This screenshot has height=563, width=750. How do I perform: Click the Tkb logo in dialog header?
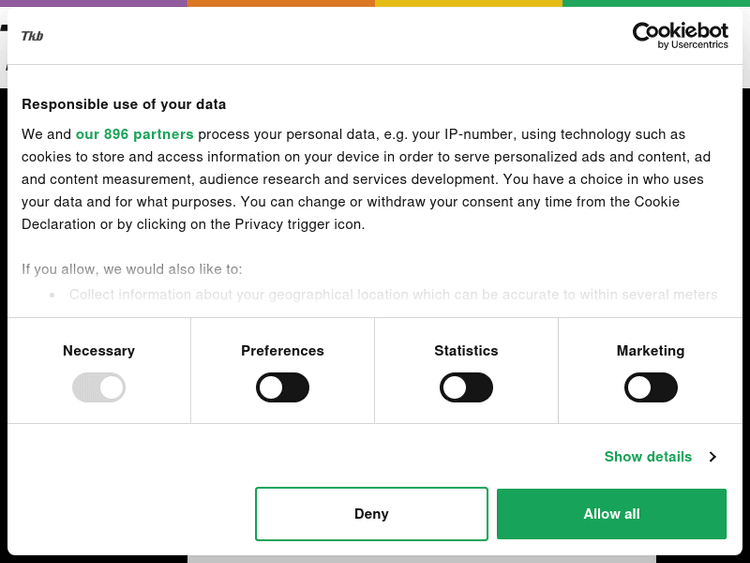[x=32, y=36]
